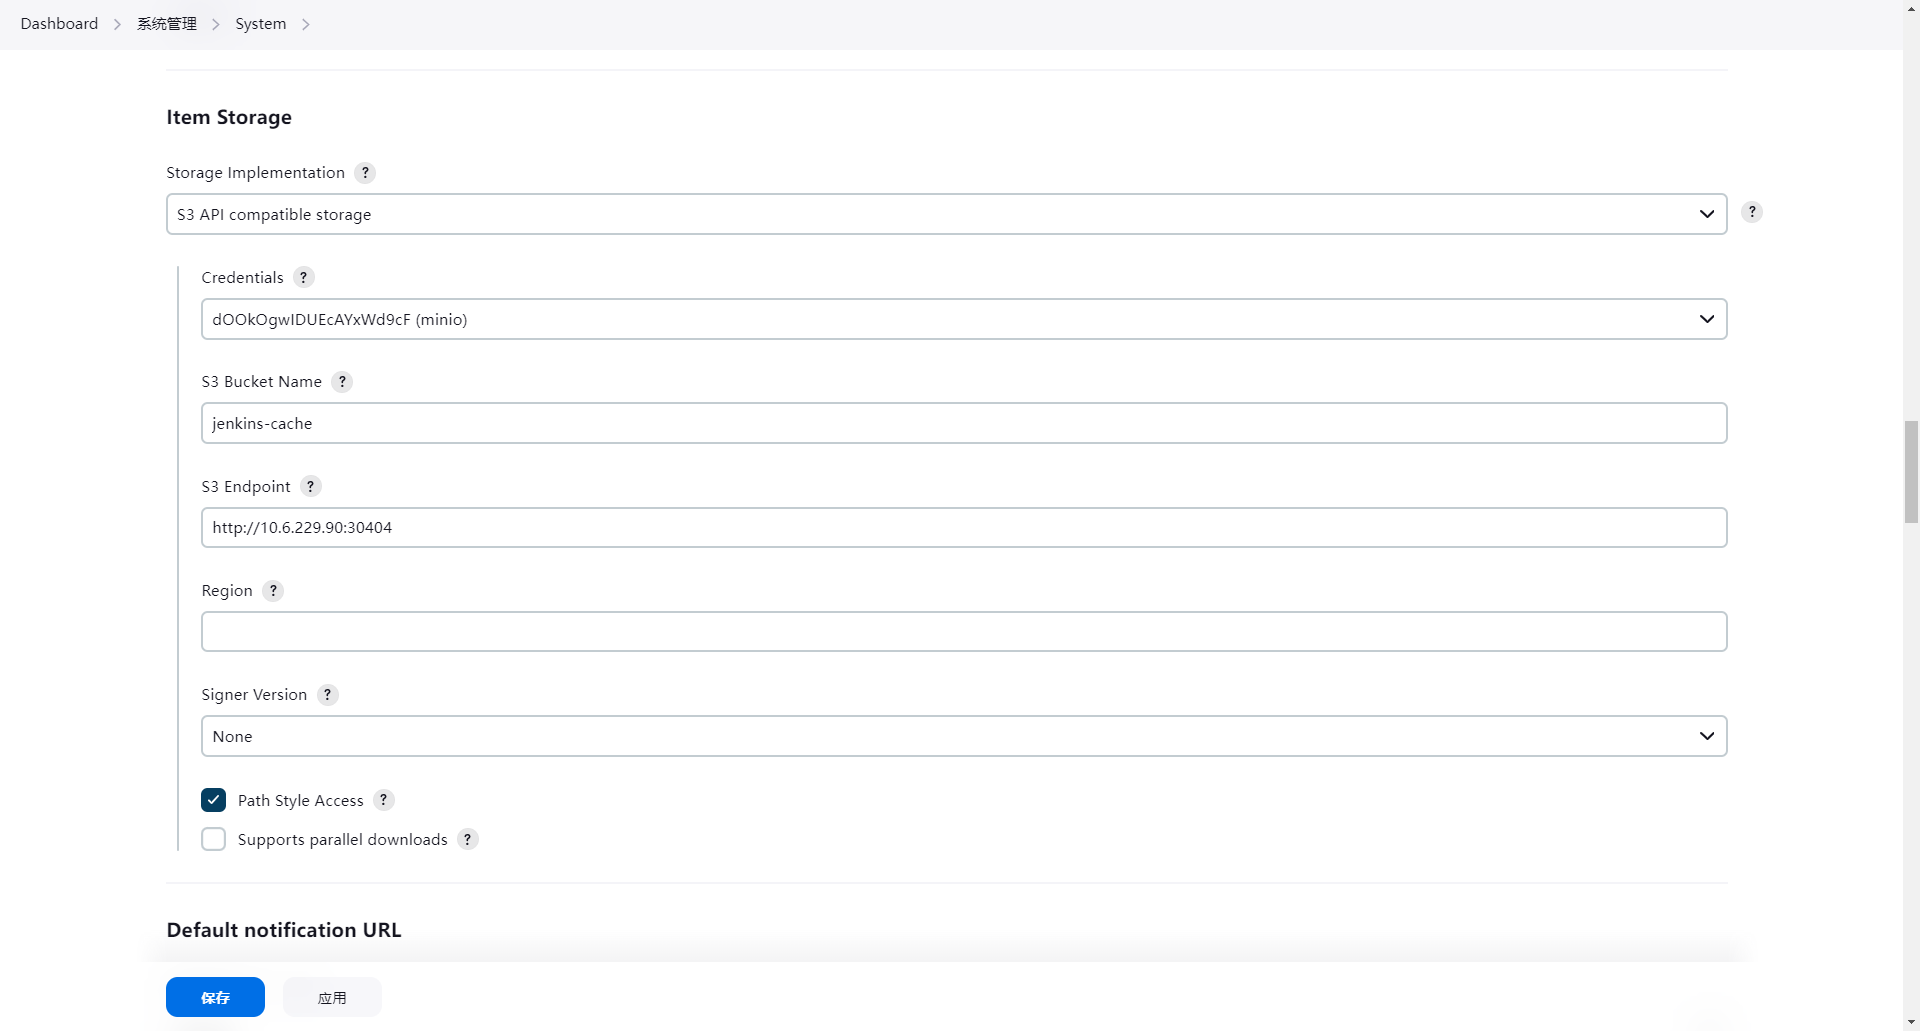Click the Path Style Access help icon
This screenshot has height=1031, width=1920.
tap(383, 800)
